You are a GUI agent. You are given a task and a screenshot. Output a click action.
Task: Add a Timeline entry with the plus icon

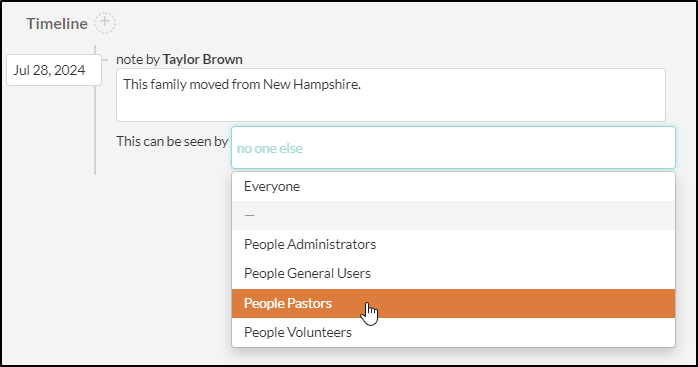pyautogui.click(x=105, y=23)
